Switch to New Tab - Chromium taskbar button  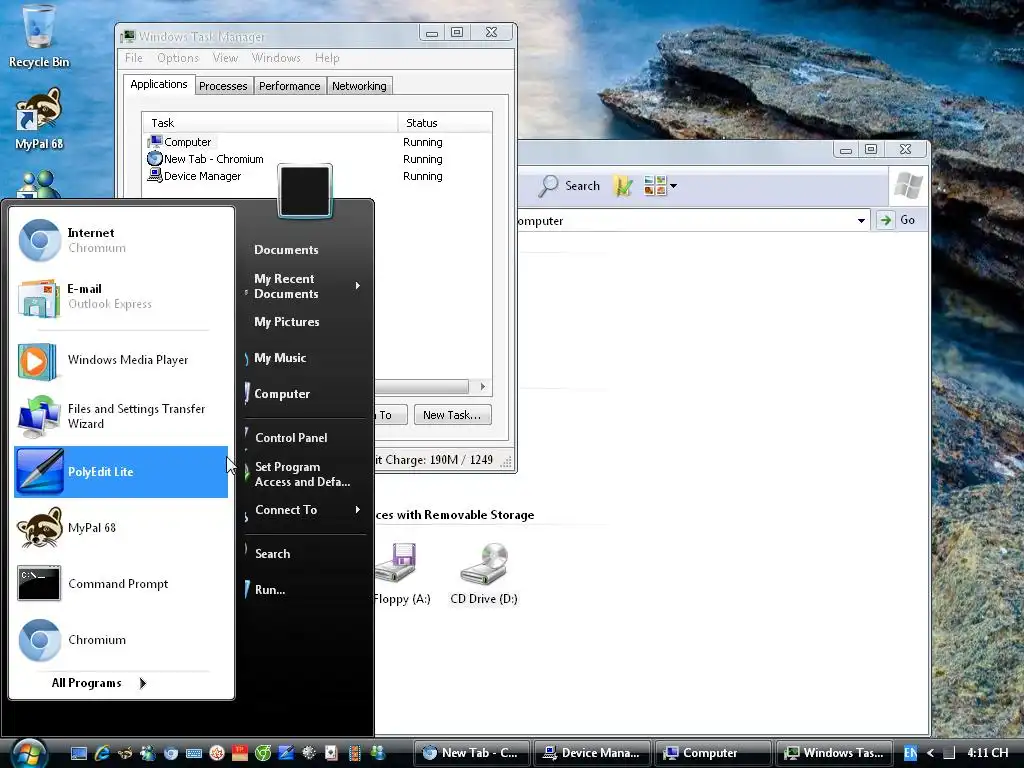click(472, 753)
